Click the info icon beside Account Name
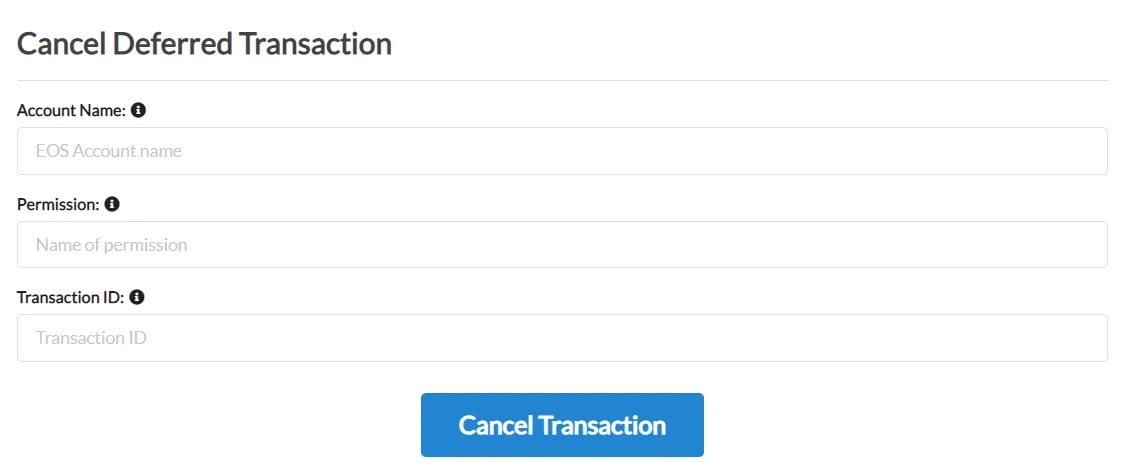 139,111
